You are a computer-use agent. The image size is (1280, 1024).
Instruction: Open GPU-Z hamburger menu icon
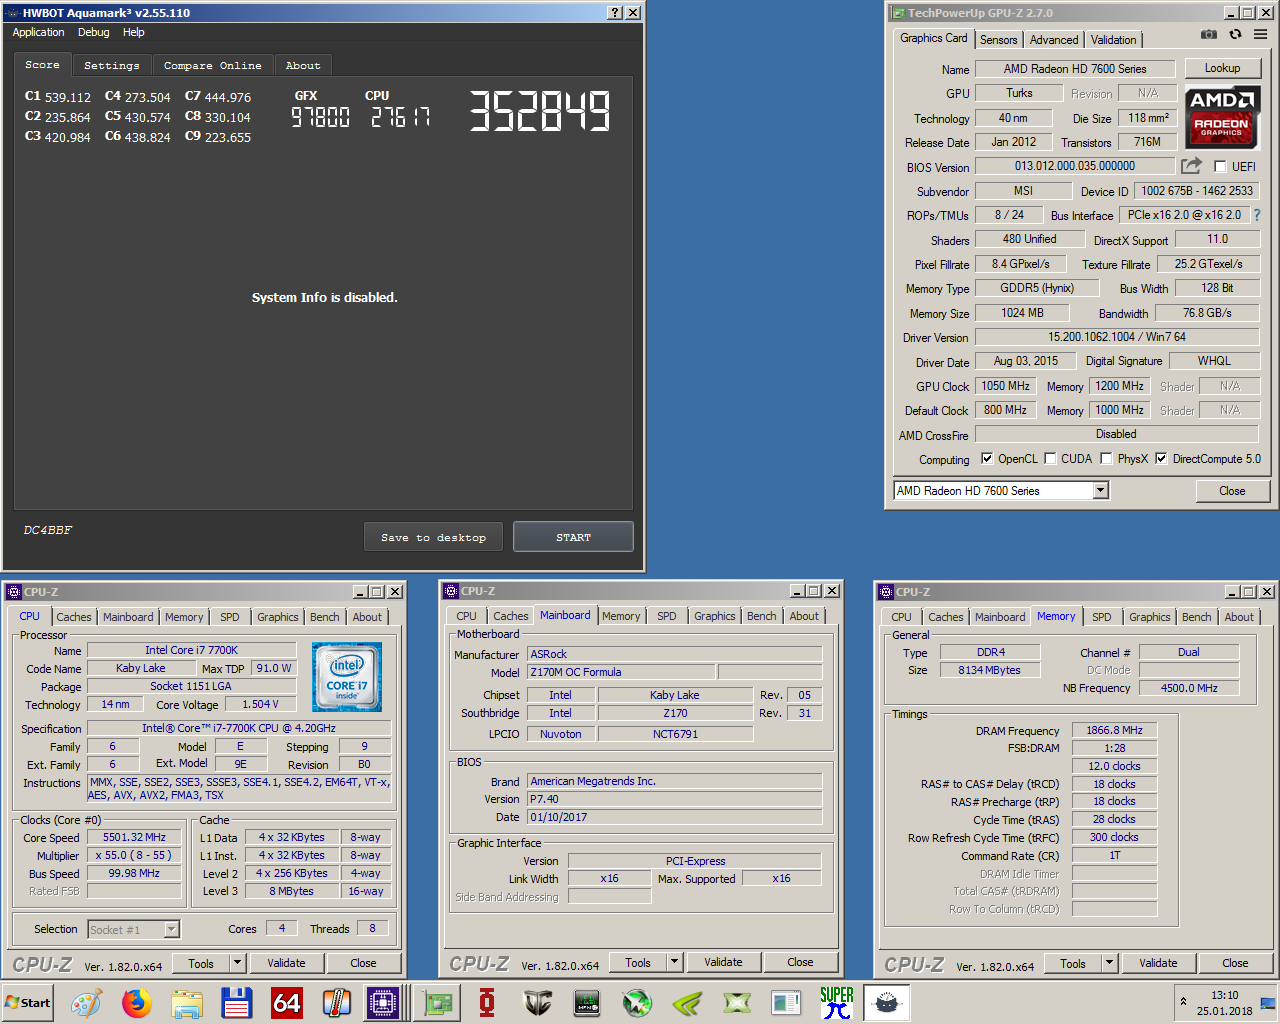point(1260,34)
